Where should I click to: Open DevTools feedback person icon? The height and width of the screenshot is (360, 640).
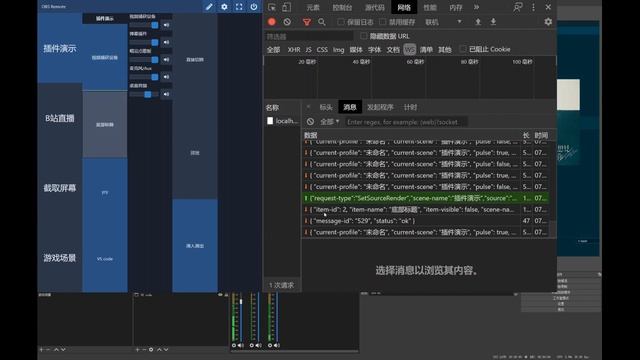point(518,7)
